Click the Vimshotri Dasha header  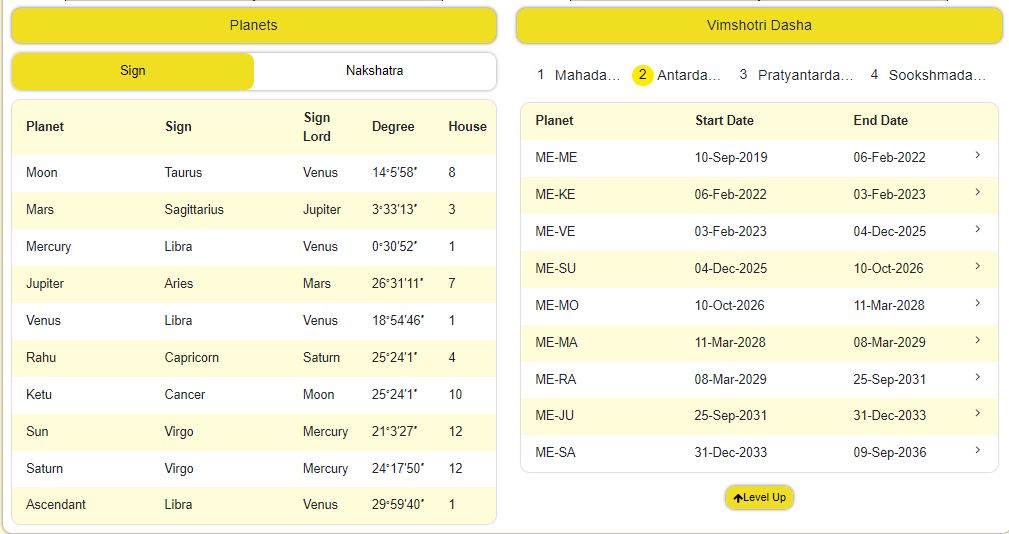759,25
